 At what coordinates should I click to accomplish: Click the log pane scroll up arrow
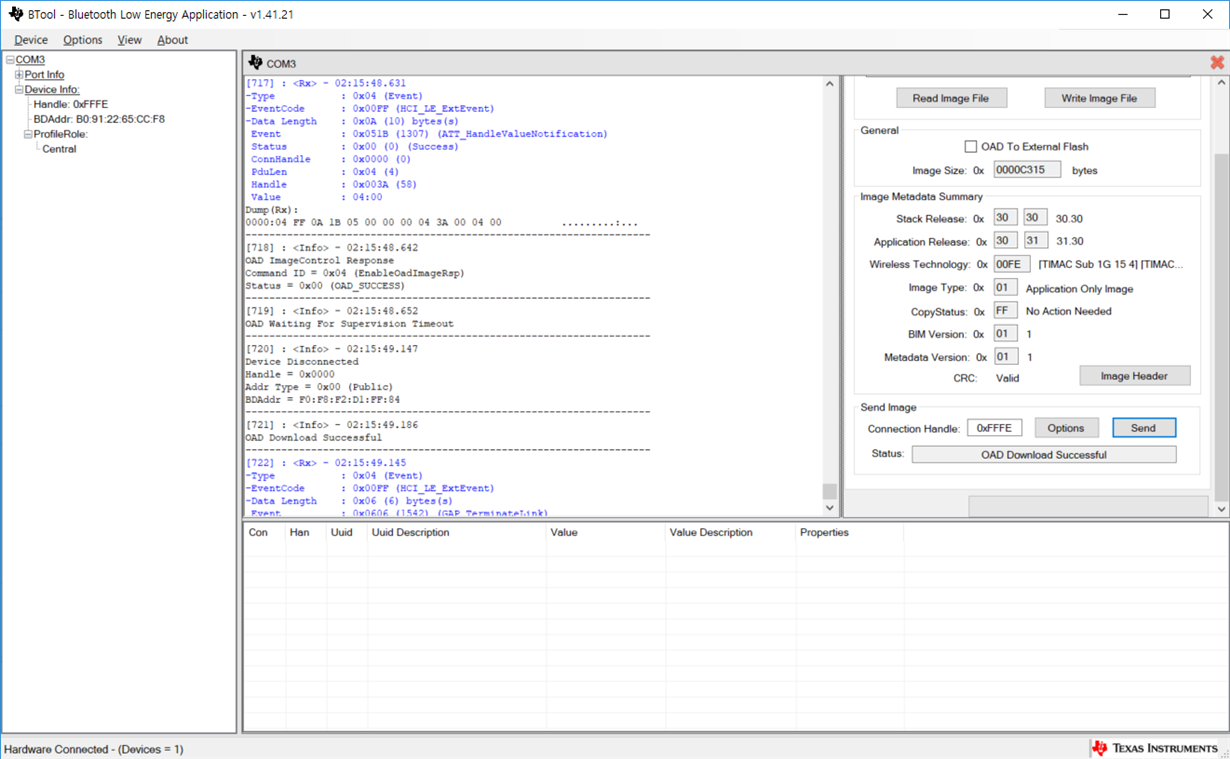coord(829,84)
